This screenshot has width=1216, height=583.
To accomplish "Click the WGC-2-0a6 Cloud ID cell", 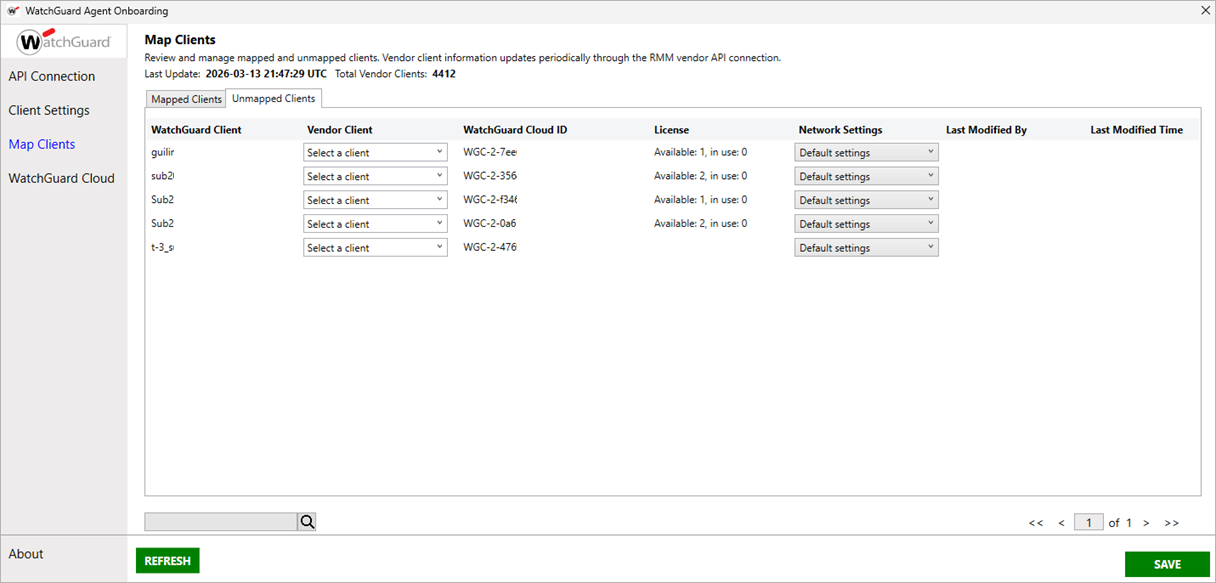I will [x=490, y=224].
